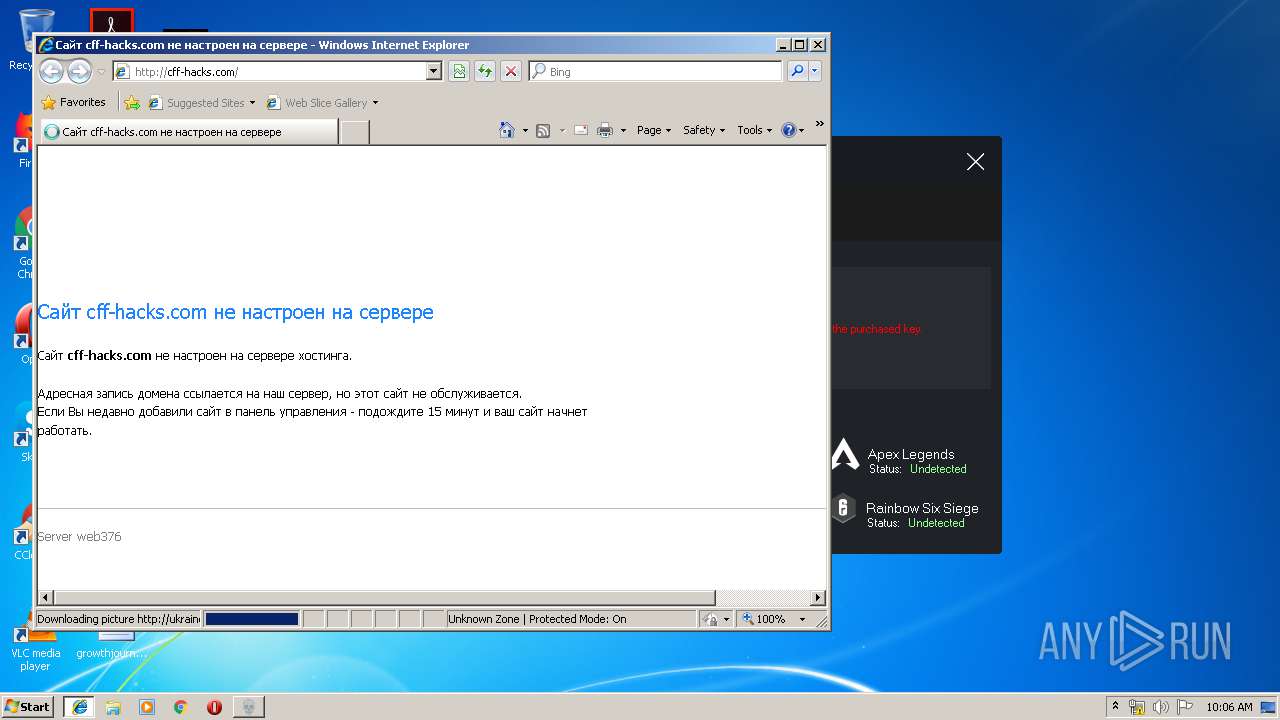Go forward with the IE Forward arrow

coord(79,71)
